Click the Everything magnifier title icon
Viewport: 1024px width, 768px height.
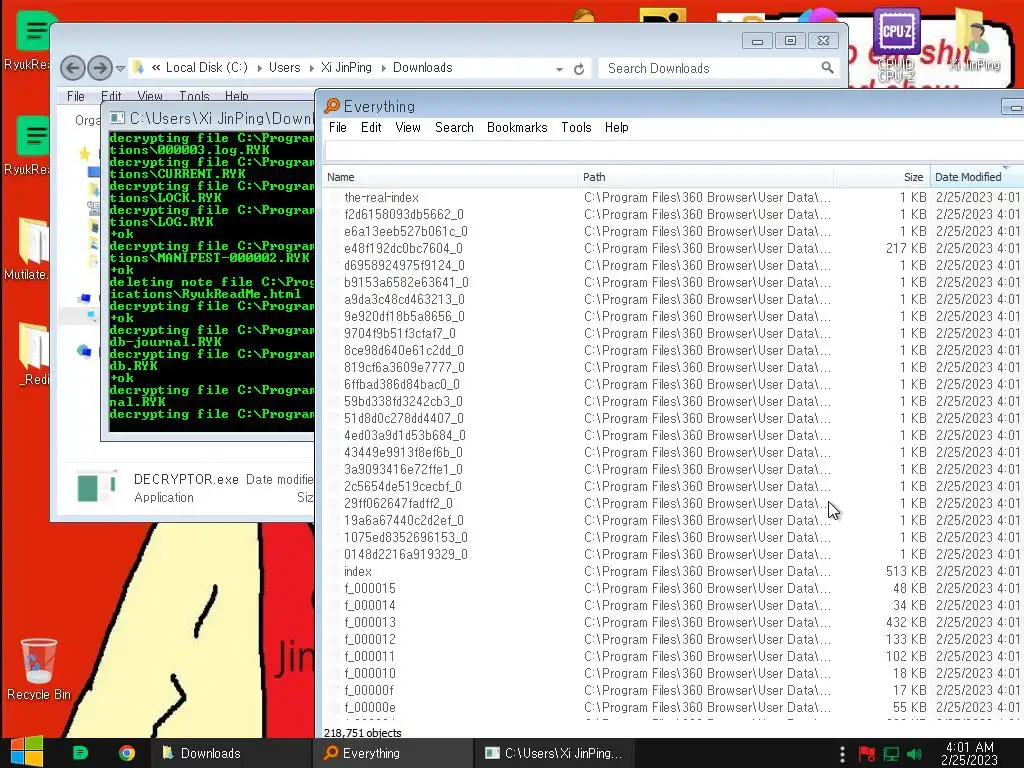[332, 106]
